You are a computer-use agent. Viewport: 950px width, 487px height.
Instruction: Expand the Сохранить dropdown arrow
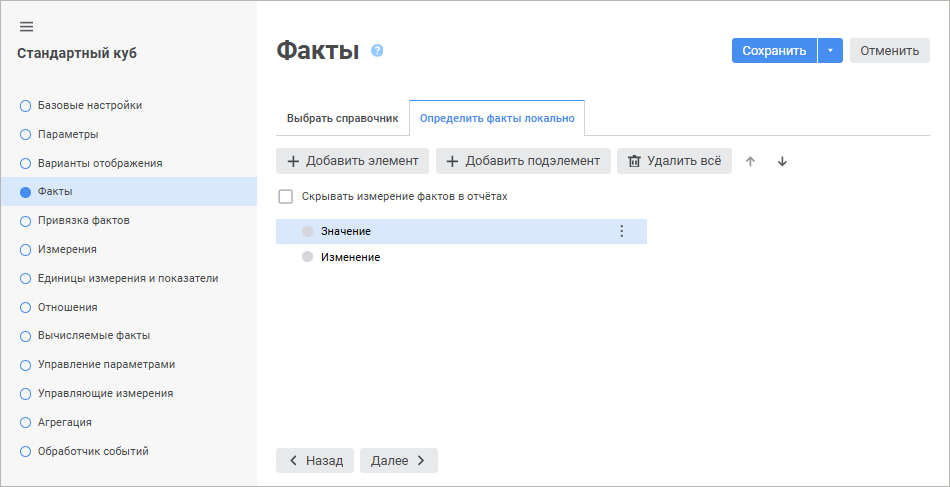pyautogui.click(x=830, y=51)
